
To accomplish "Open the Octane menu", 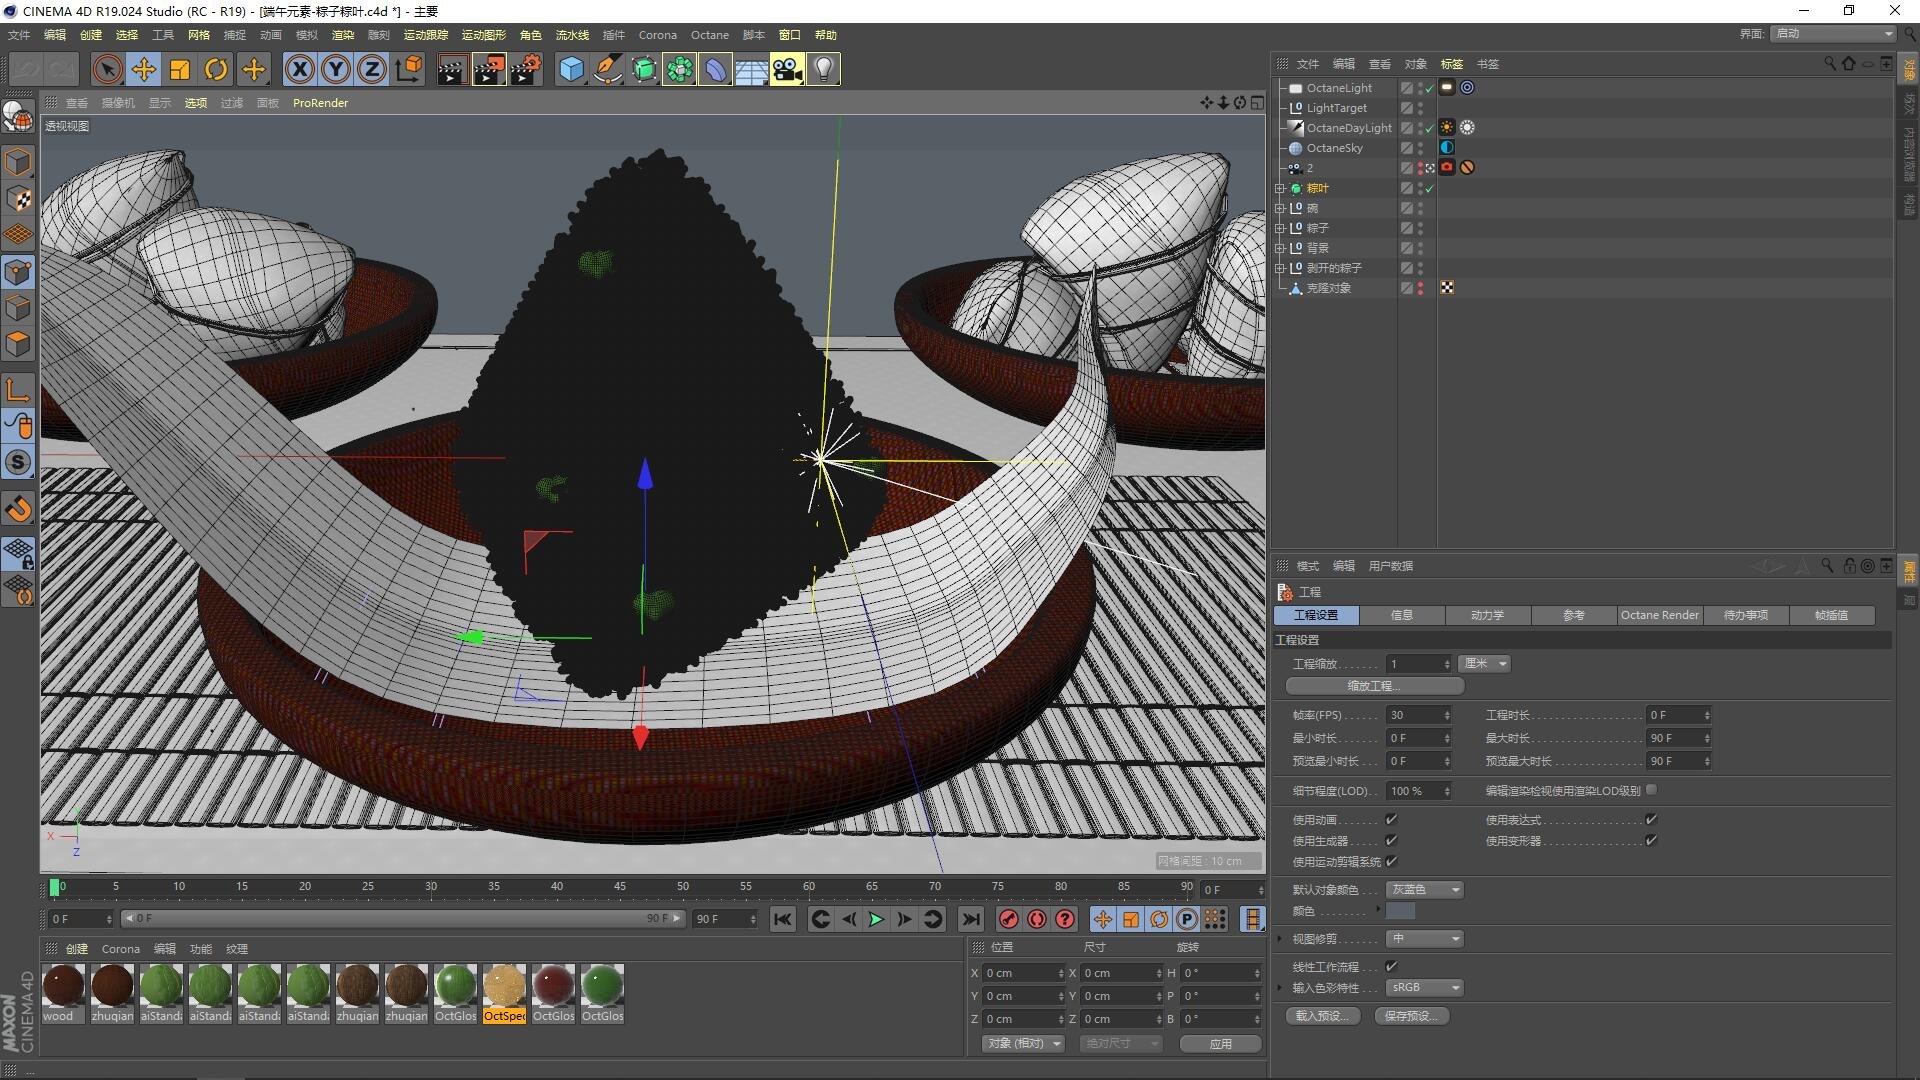I will (x=709, y=35).
